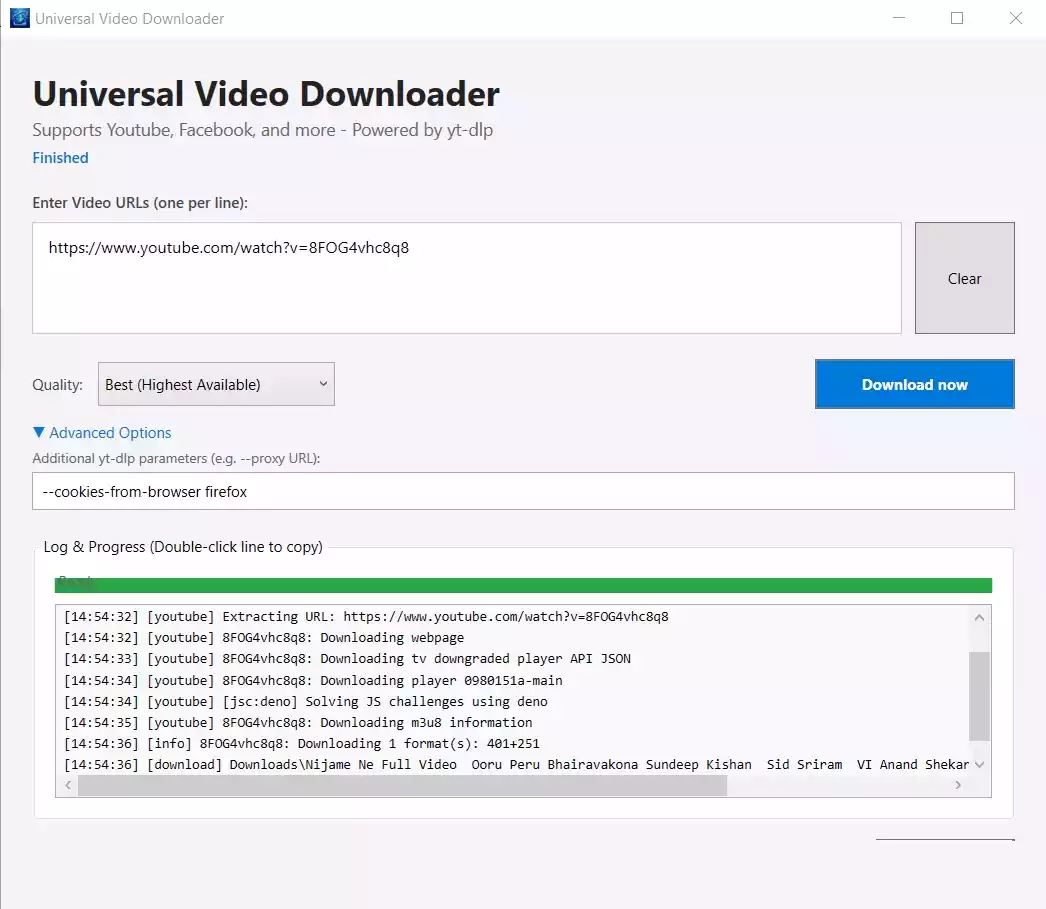Start download with Download now button
The height and width of the screenshot is (909, 1046).
[x=914, y=384]
